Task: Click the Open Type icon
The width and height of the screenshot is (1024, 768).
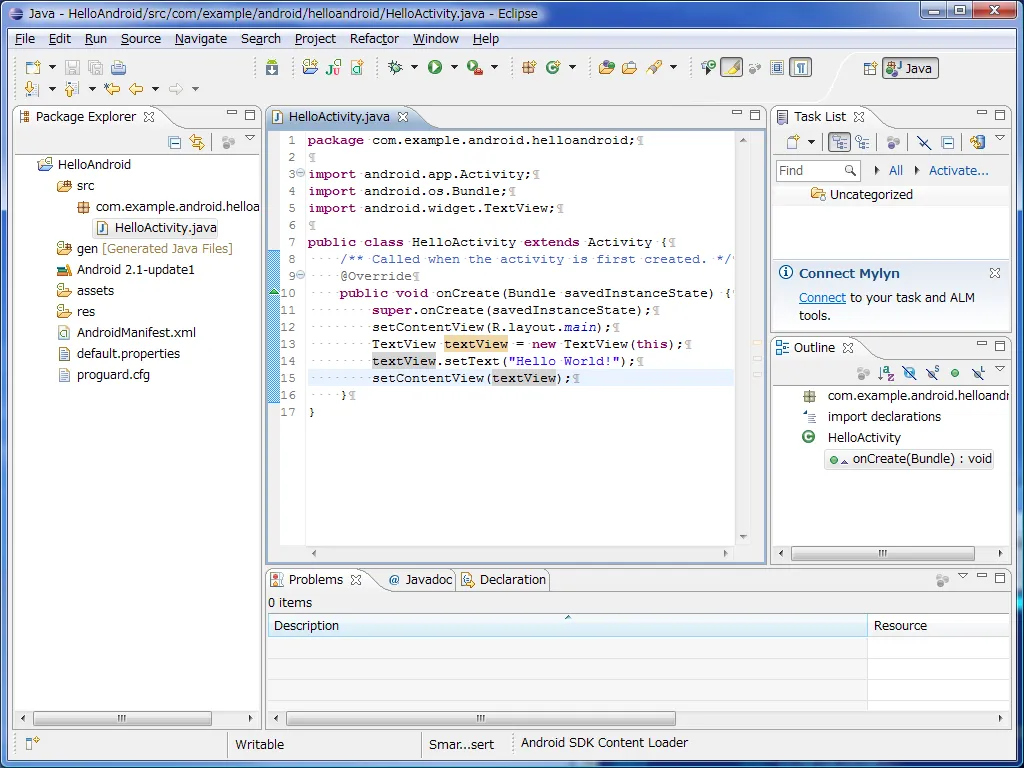Action: [x=607, y=67]
